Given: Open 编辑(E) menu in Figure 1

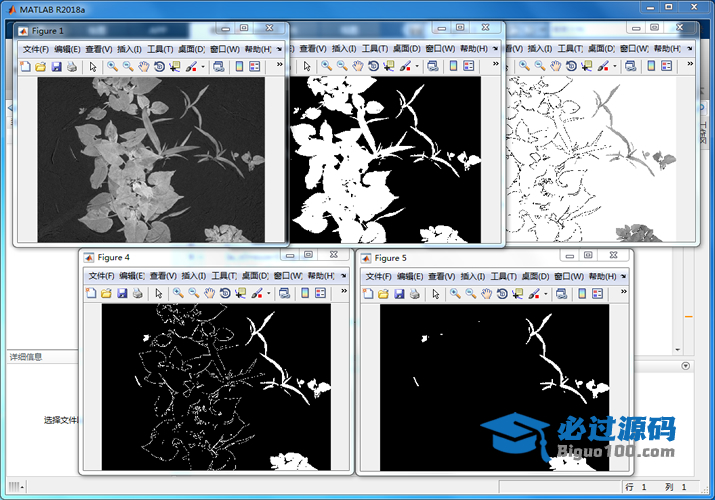Looking at the screenshot, I should point(67,49).
